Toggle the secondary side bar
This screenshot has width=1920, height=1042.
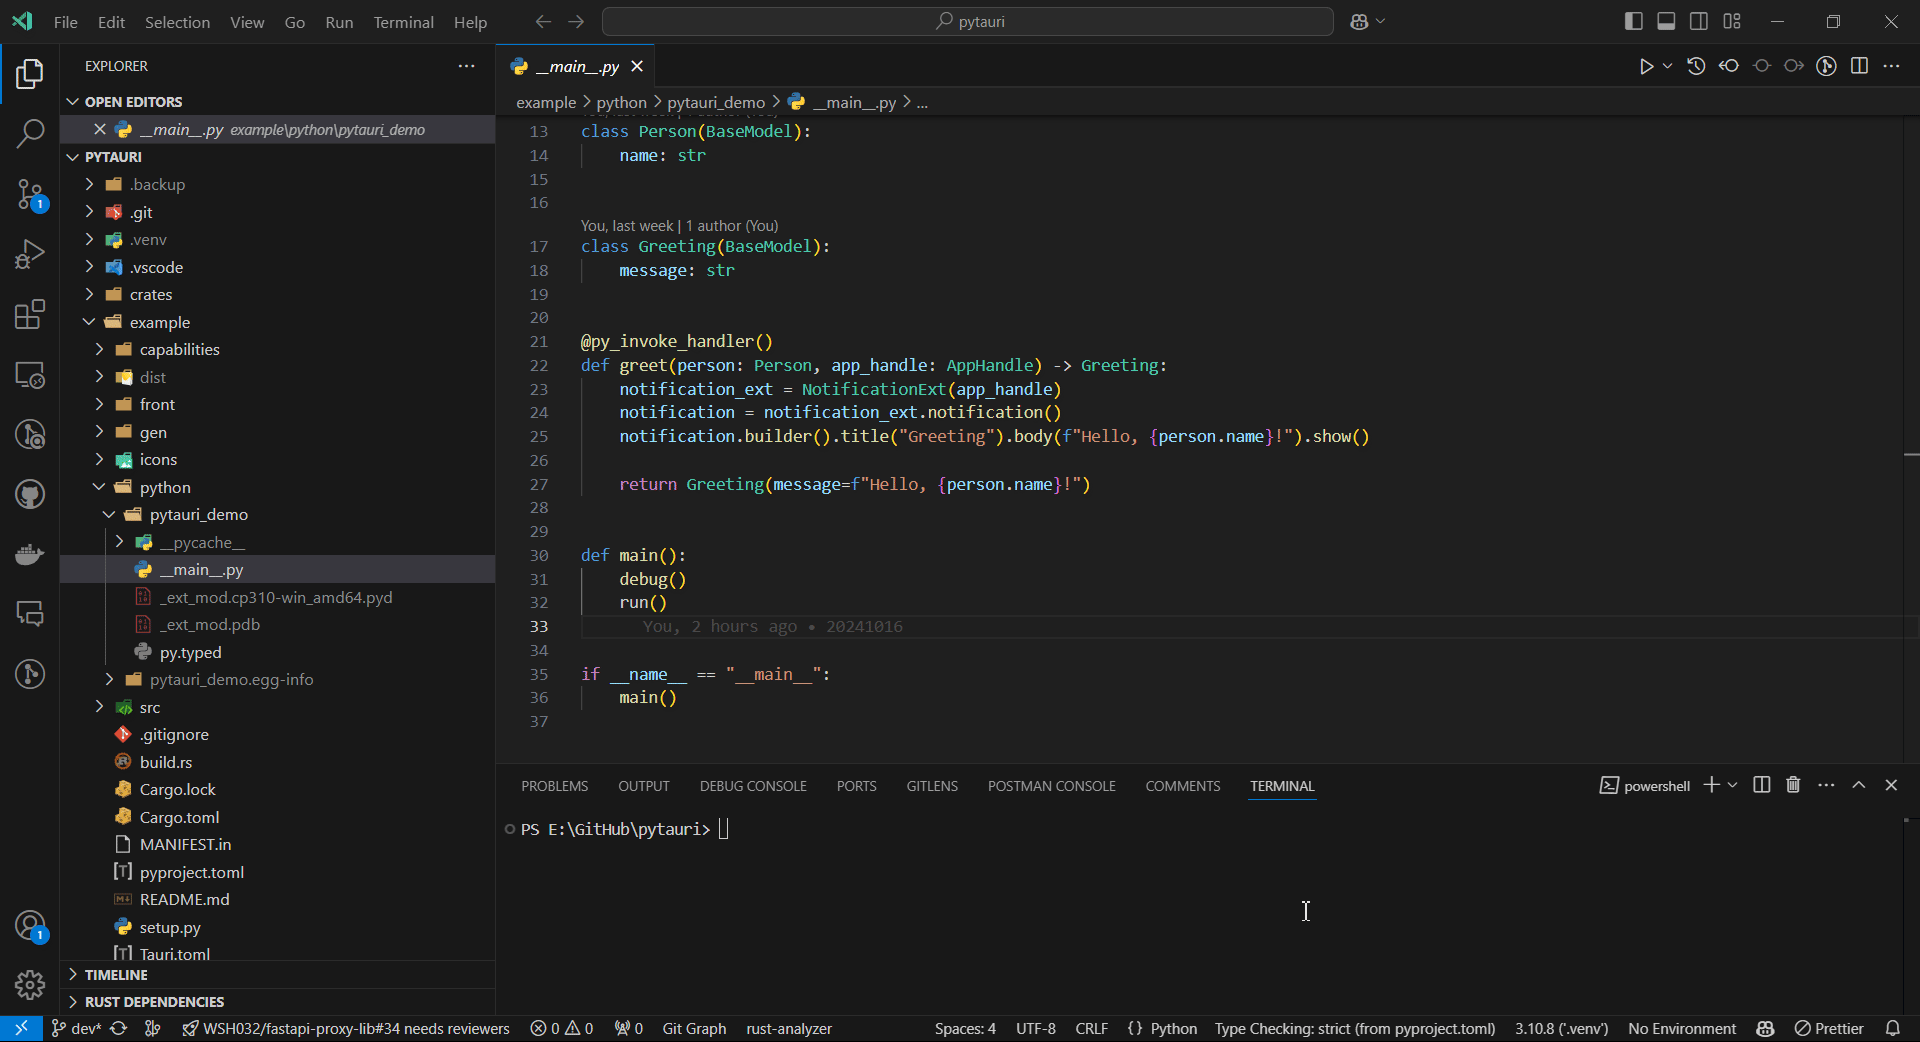pos(1699,21)
